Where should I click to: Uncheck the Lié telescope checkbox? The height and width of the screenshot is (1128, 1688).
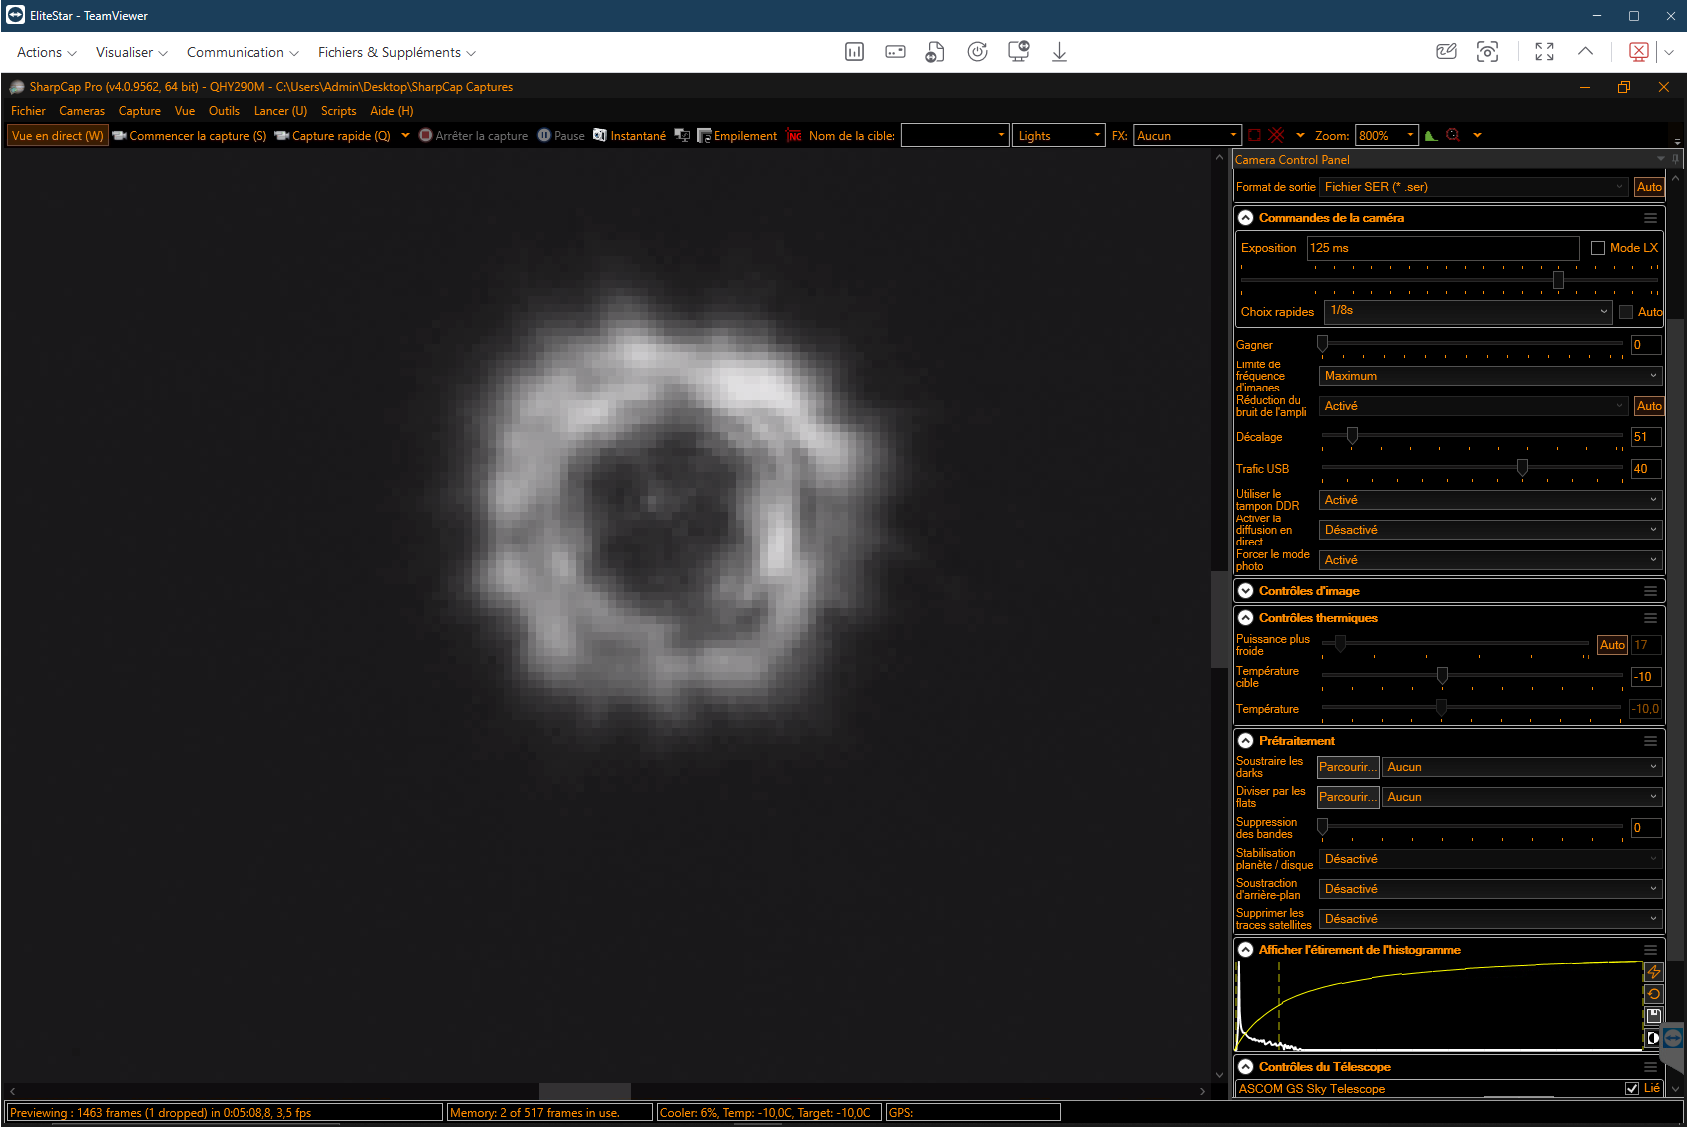[1632, 1088]
